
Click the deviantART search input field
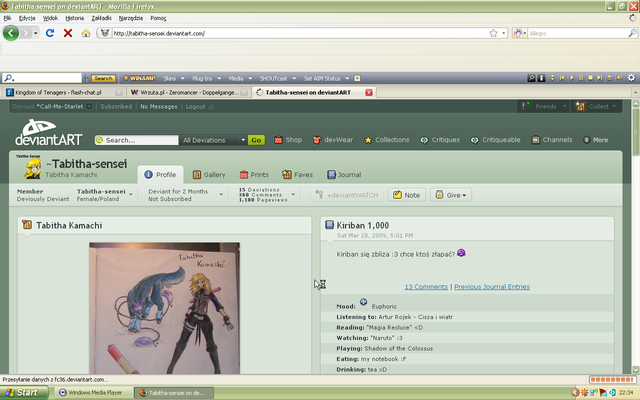coord(140,140)
